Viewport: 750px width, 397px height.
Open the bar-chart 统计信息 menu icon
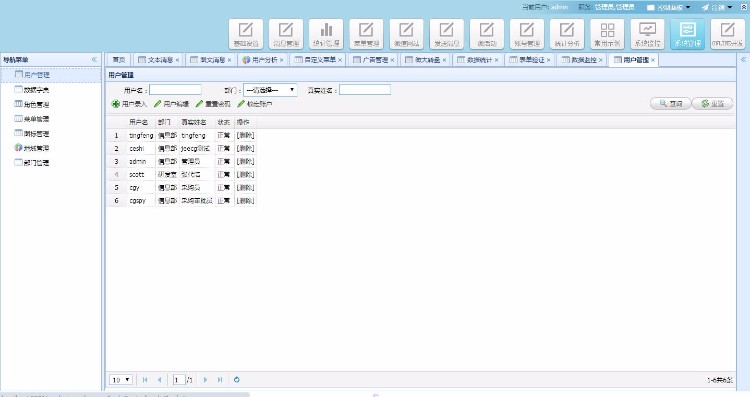326,33
